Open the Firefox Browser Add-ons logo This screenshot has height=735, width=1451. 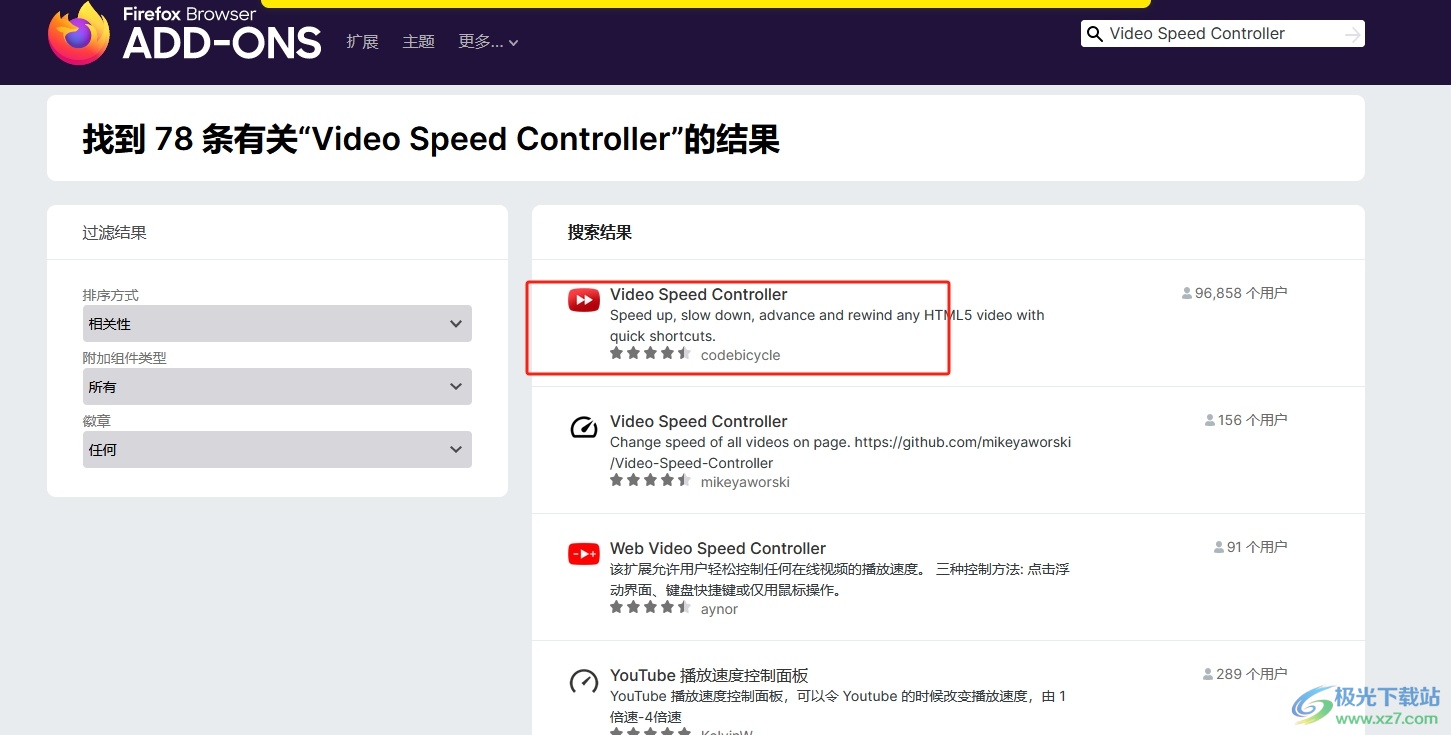(185, 33)
